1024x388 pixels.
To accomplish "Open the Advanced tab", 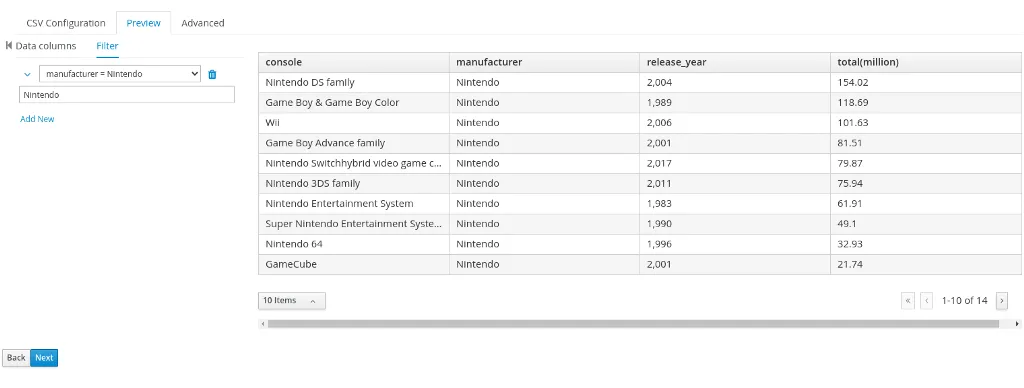I will (x=202, y=23).
